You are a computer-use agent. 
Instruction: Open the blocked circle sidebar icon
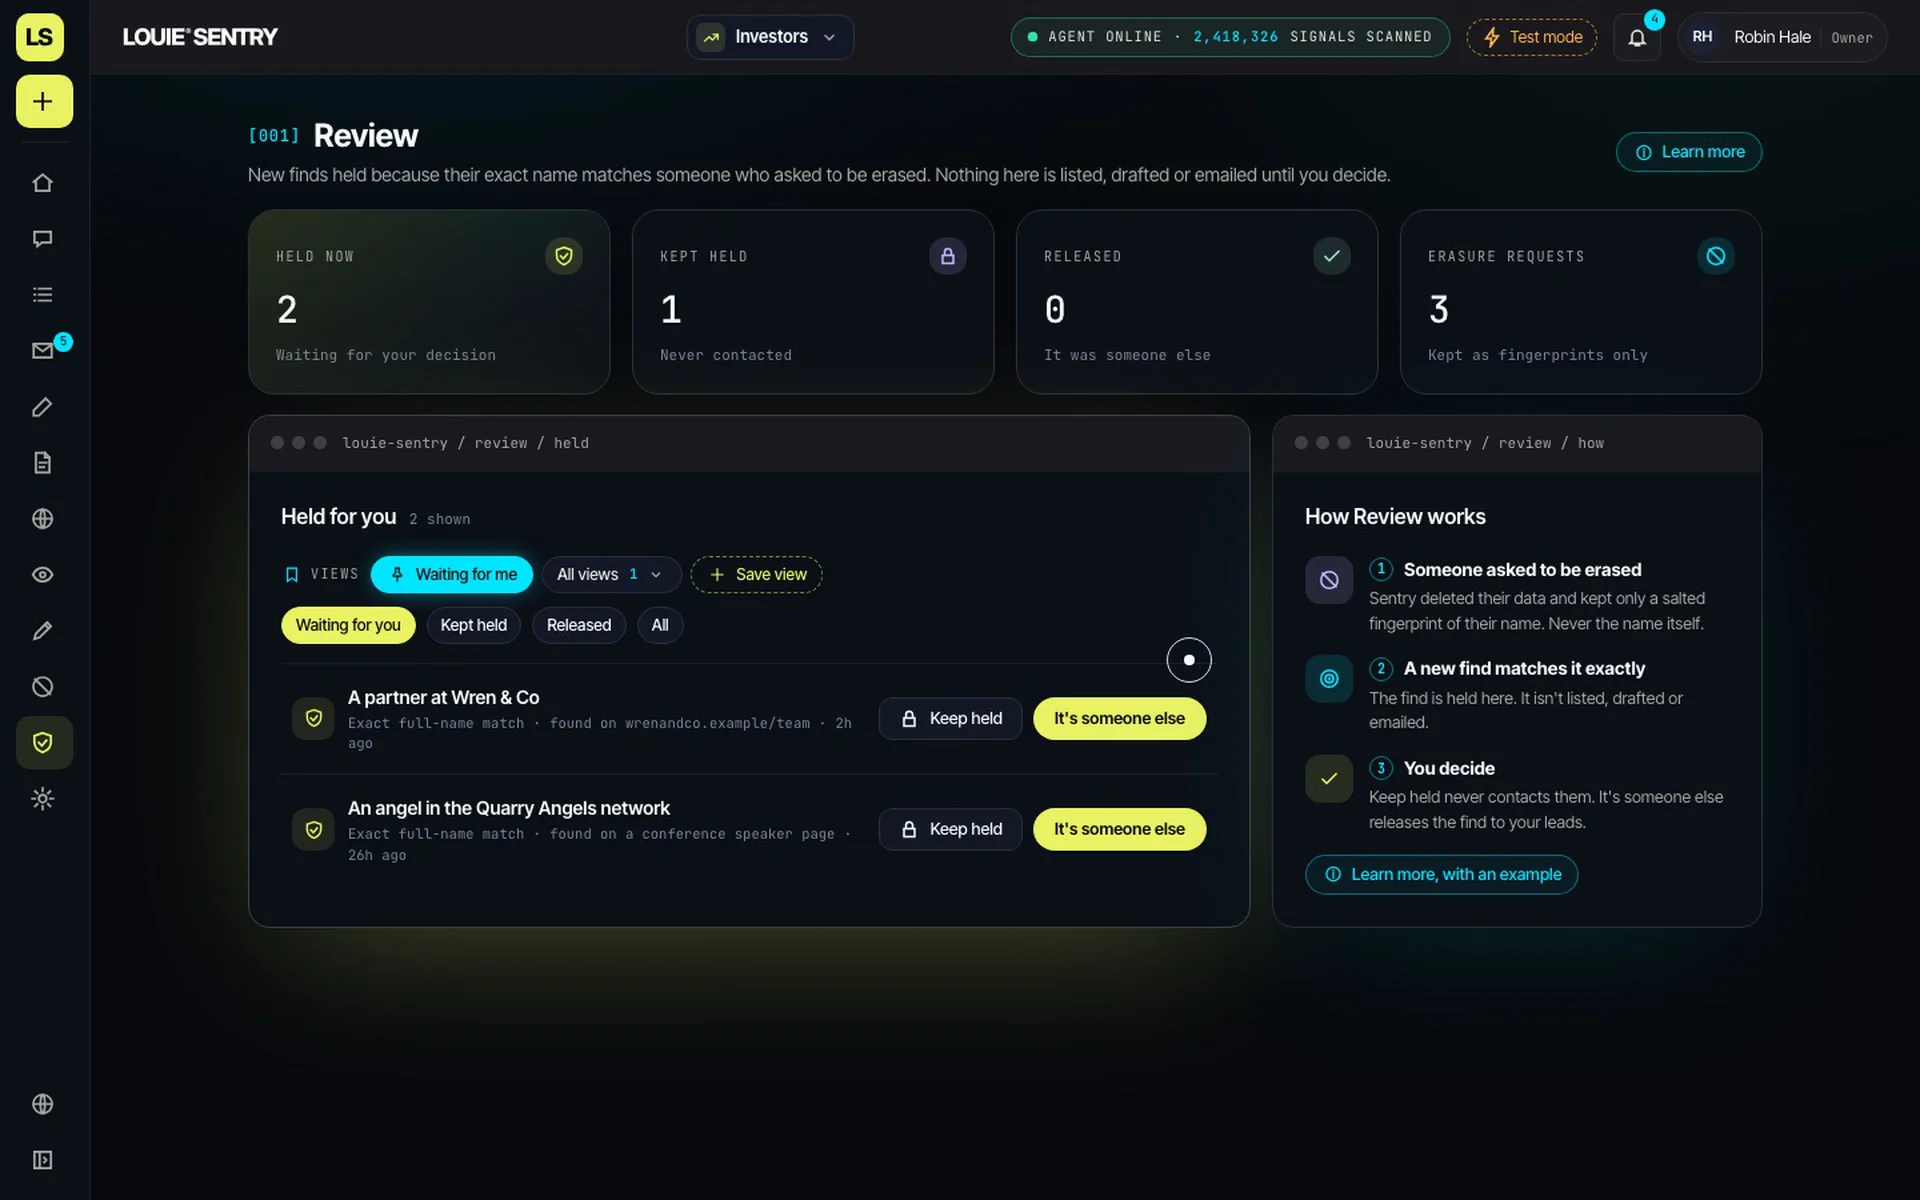tap(42, 687)
